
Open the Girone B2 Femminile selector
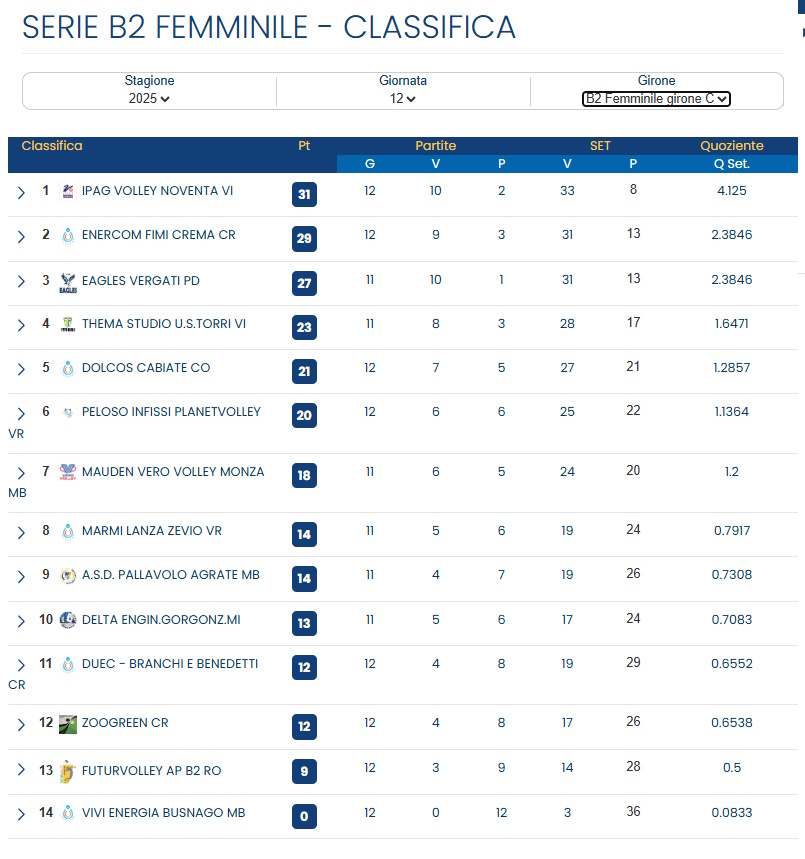click(656, 99)
